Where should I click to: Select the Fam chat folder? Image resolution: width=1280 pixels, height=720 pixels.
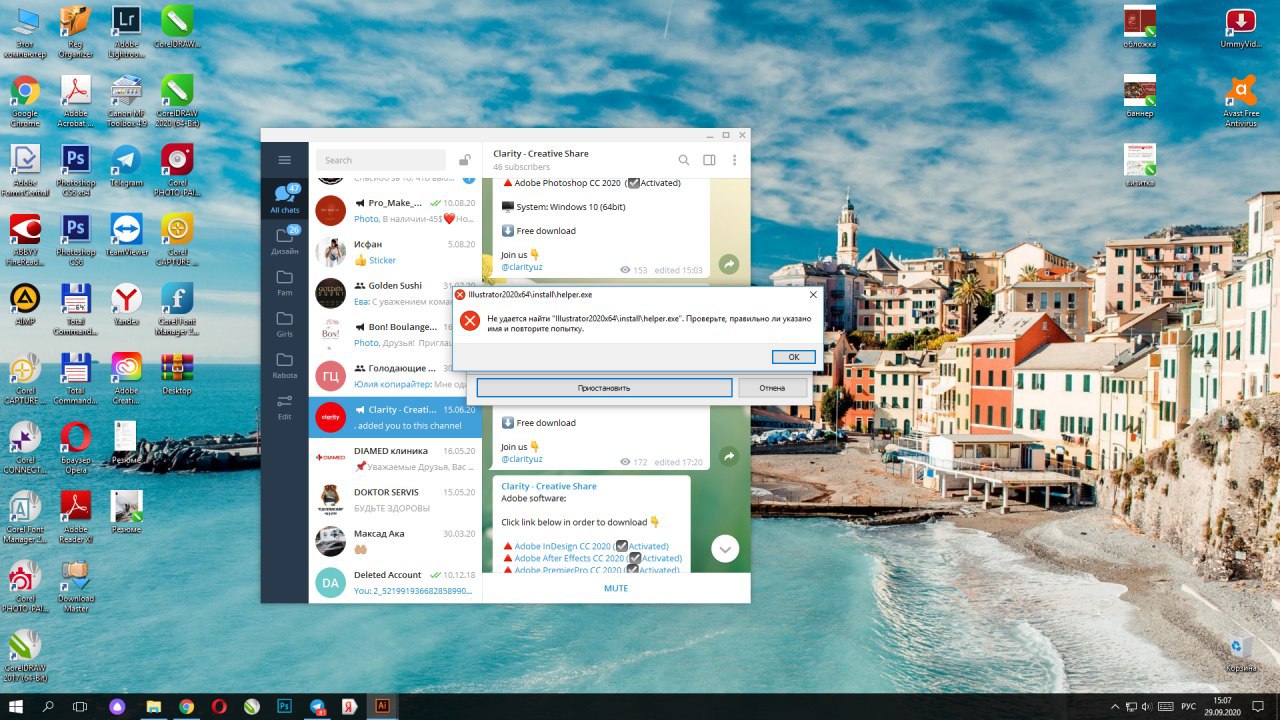(285, 282)
